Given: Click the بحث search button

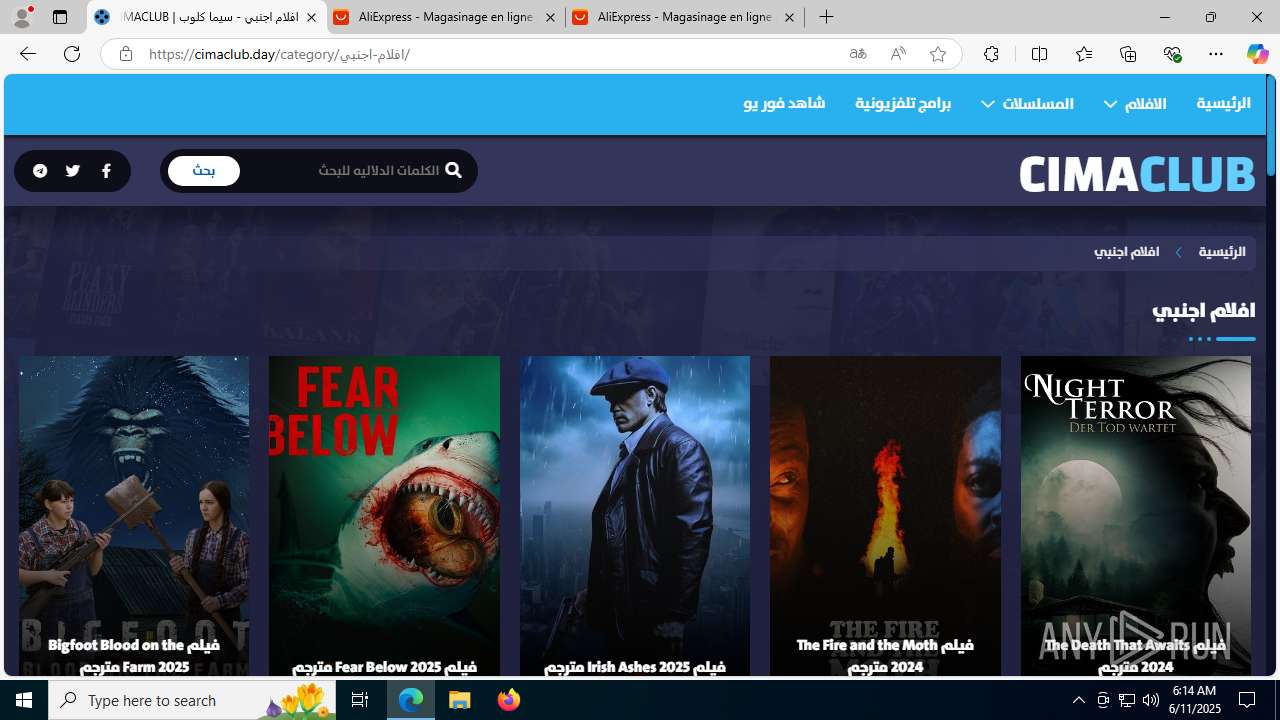Looking at the screenshot, I should 204,171.
